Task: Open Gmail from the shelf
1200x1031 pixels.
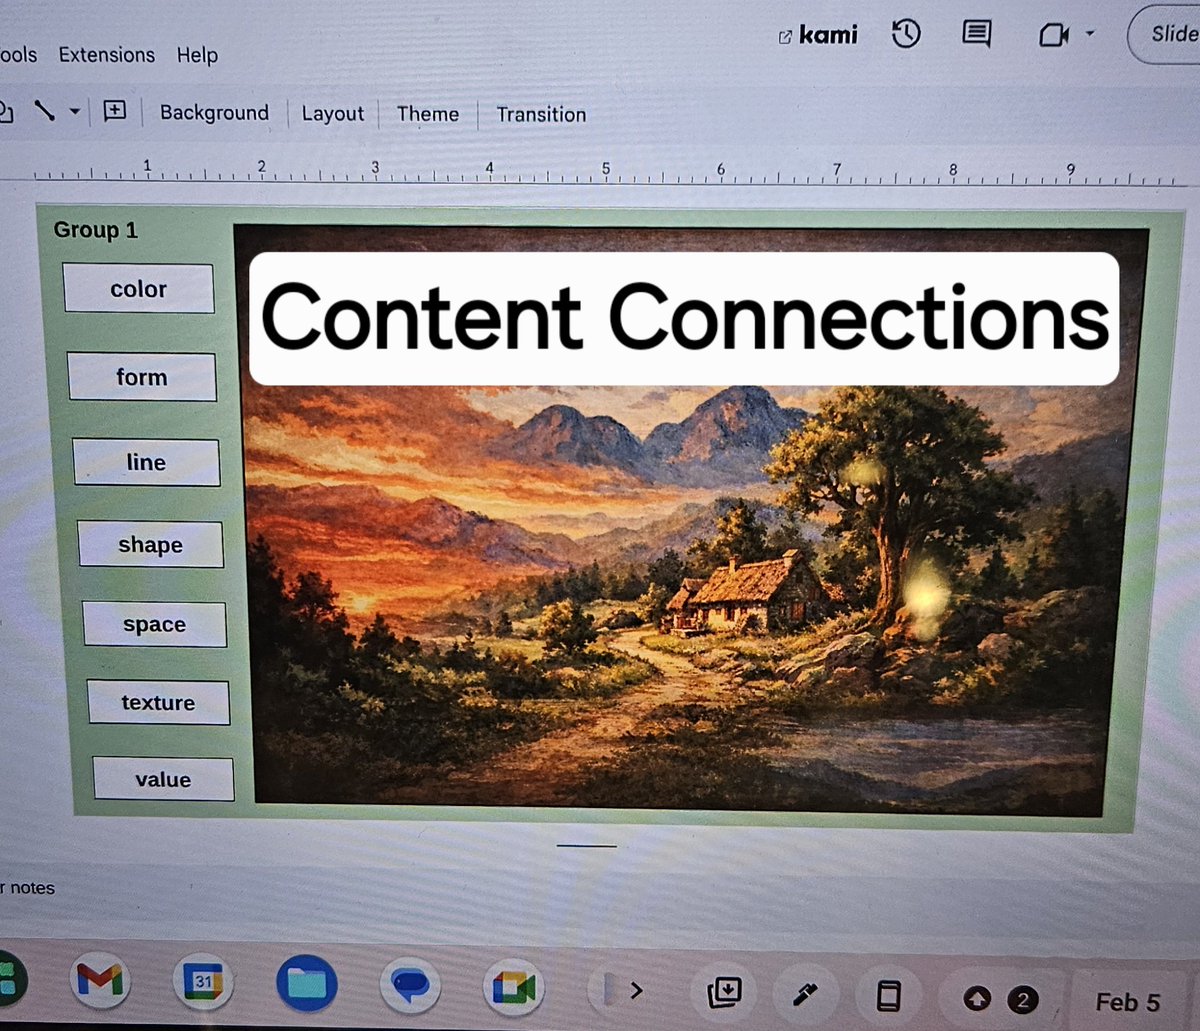Action: [100, 979]
